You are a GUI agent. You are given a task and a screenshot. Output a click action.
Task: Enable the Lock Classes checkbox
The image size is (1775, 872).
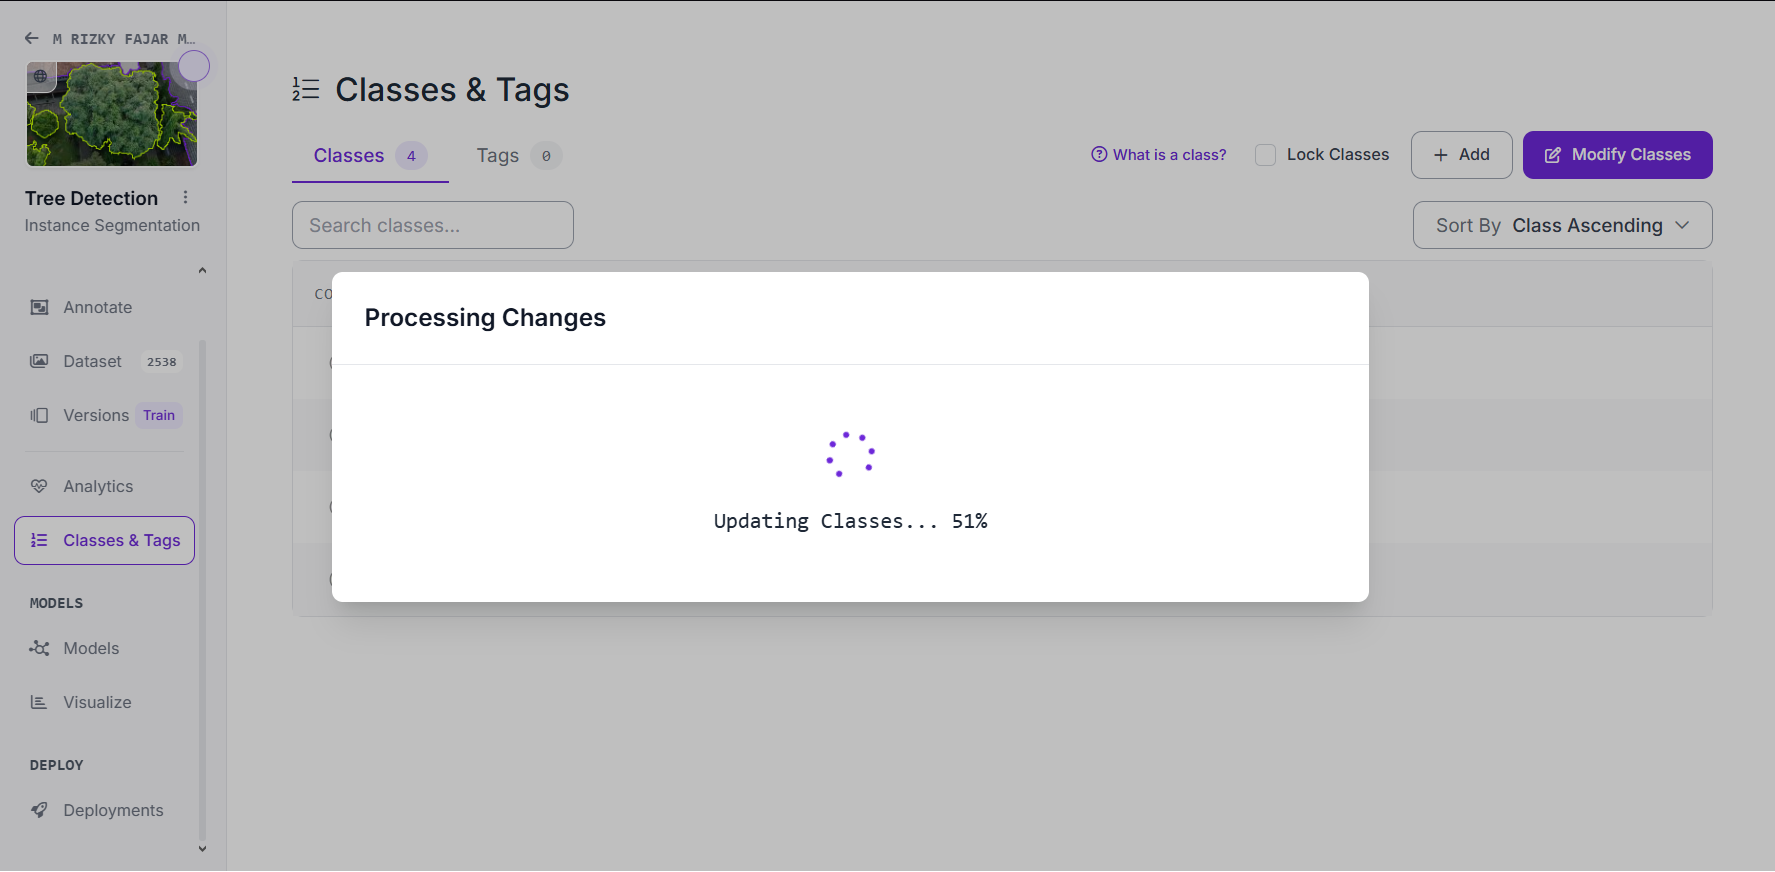click(x=1265, y=155)
